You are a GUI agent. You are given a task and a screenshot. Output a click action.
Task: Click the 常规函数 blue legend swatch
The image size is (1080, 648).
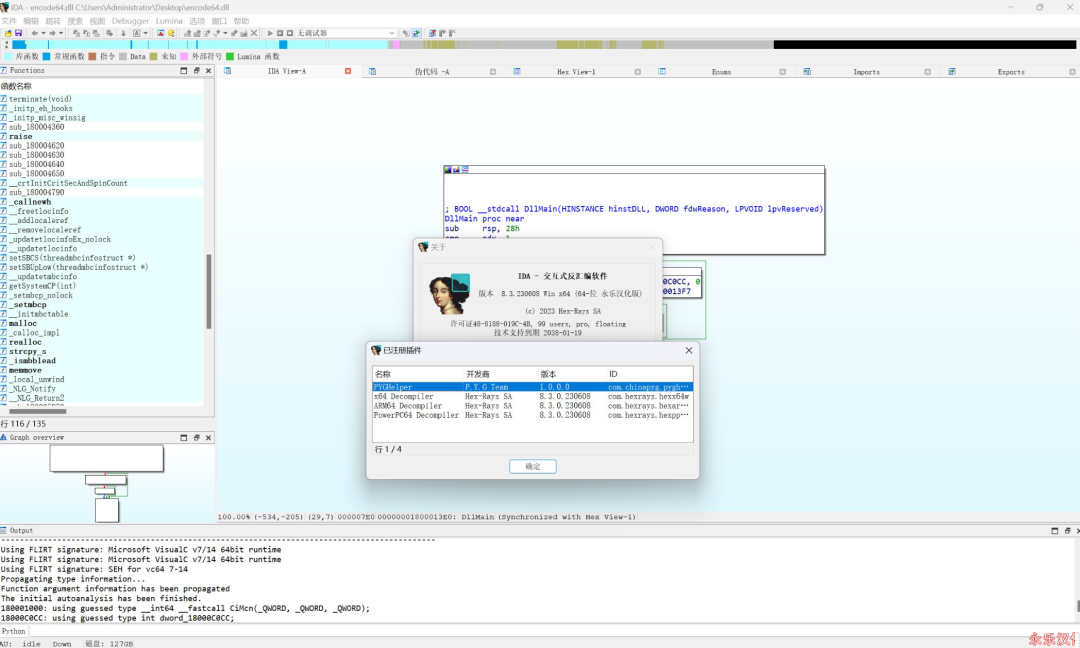pyautogui.click(x=46, y=56)
